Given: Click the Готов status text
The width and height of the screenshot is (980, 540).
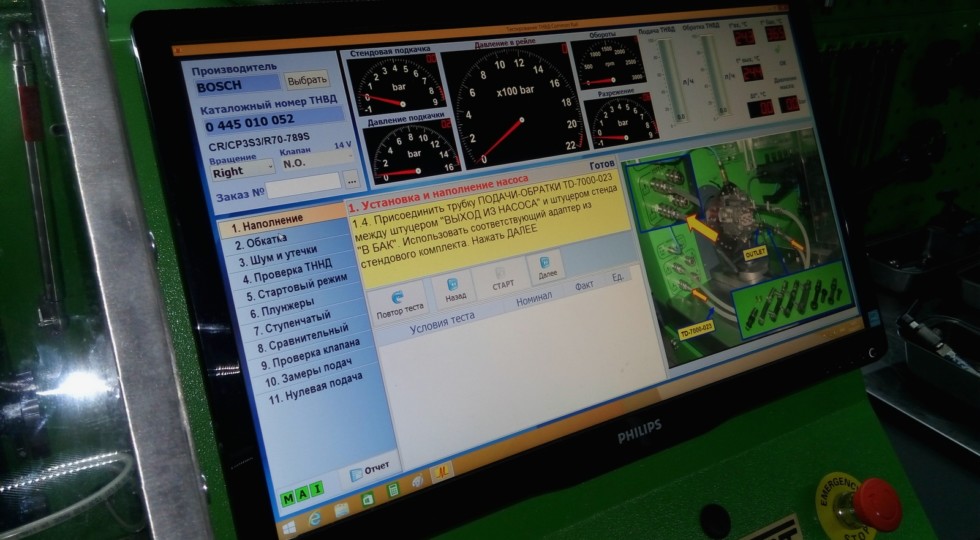Looking at the screenshot, I should coord(603,167).
